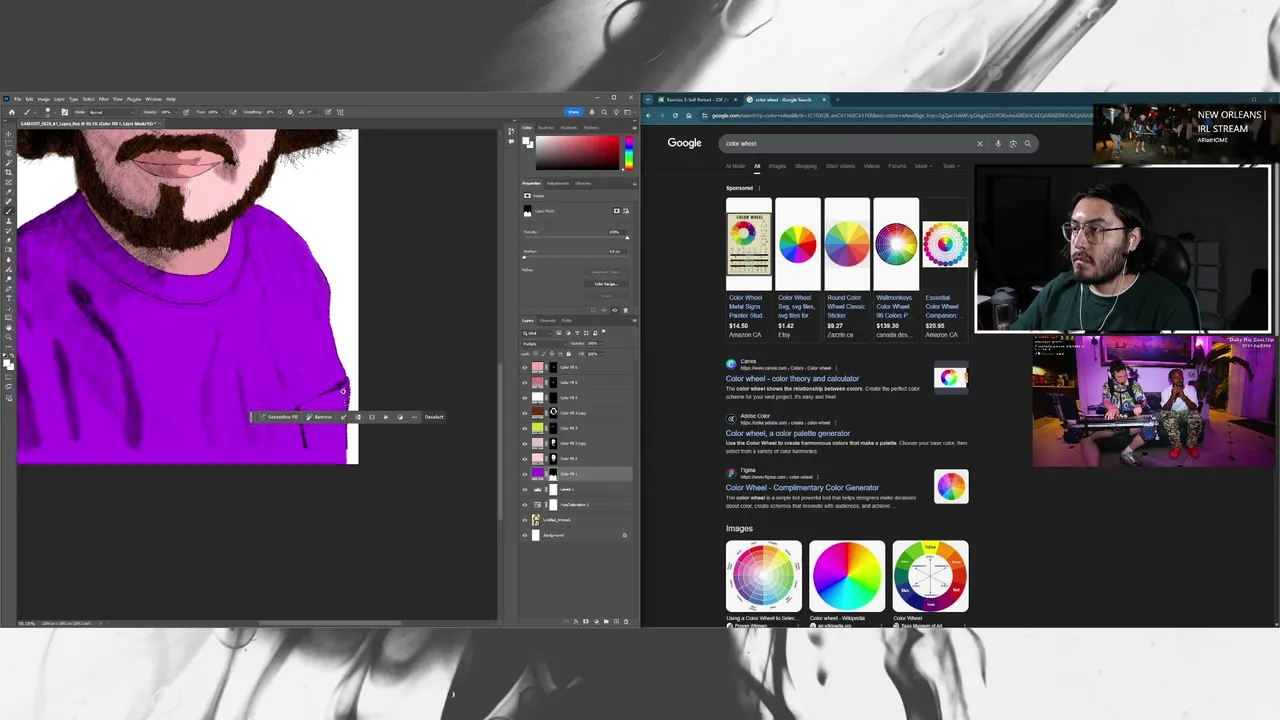Screen dimensions: 1280x720
Task: Select the Zoom tool in toolbar
Action: (x=9, y=337)
